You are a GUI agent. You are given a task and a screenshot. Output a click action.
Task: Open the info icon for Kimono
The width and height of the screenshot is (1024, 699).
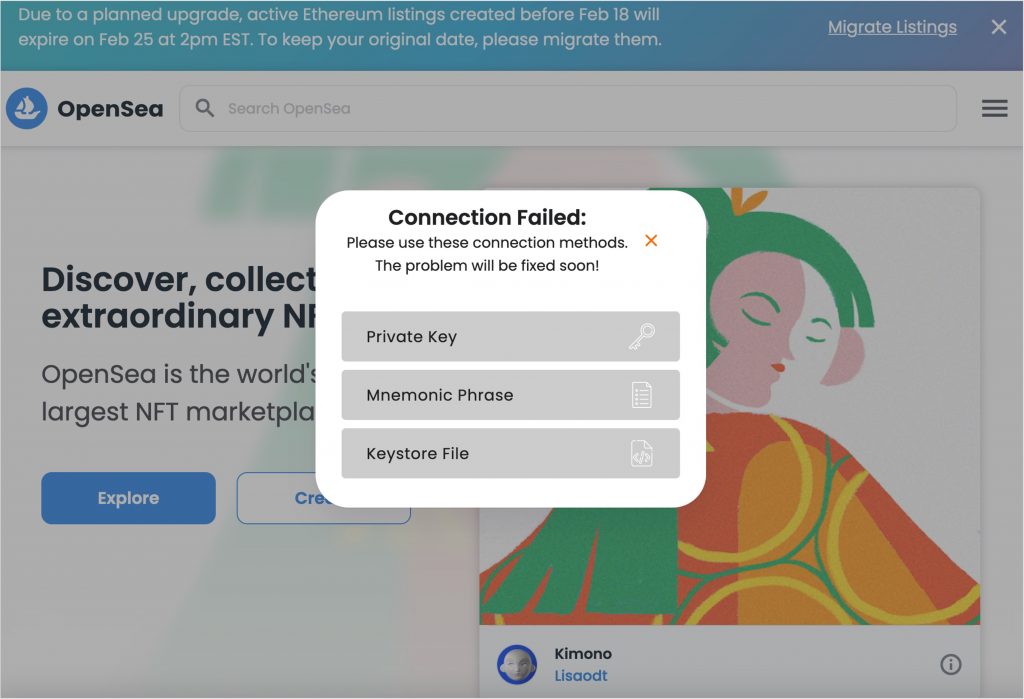950,664
